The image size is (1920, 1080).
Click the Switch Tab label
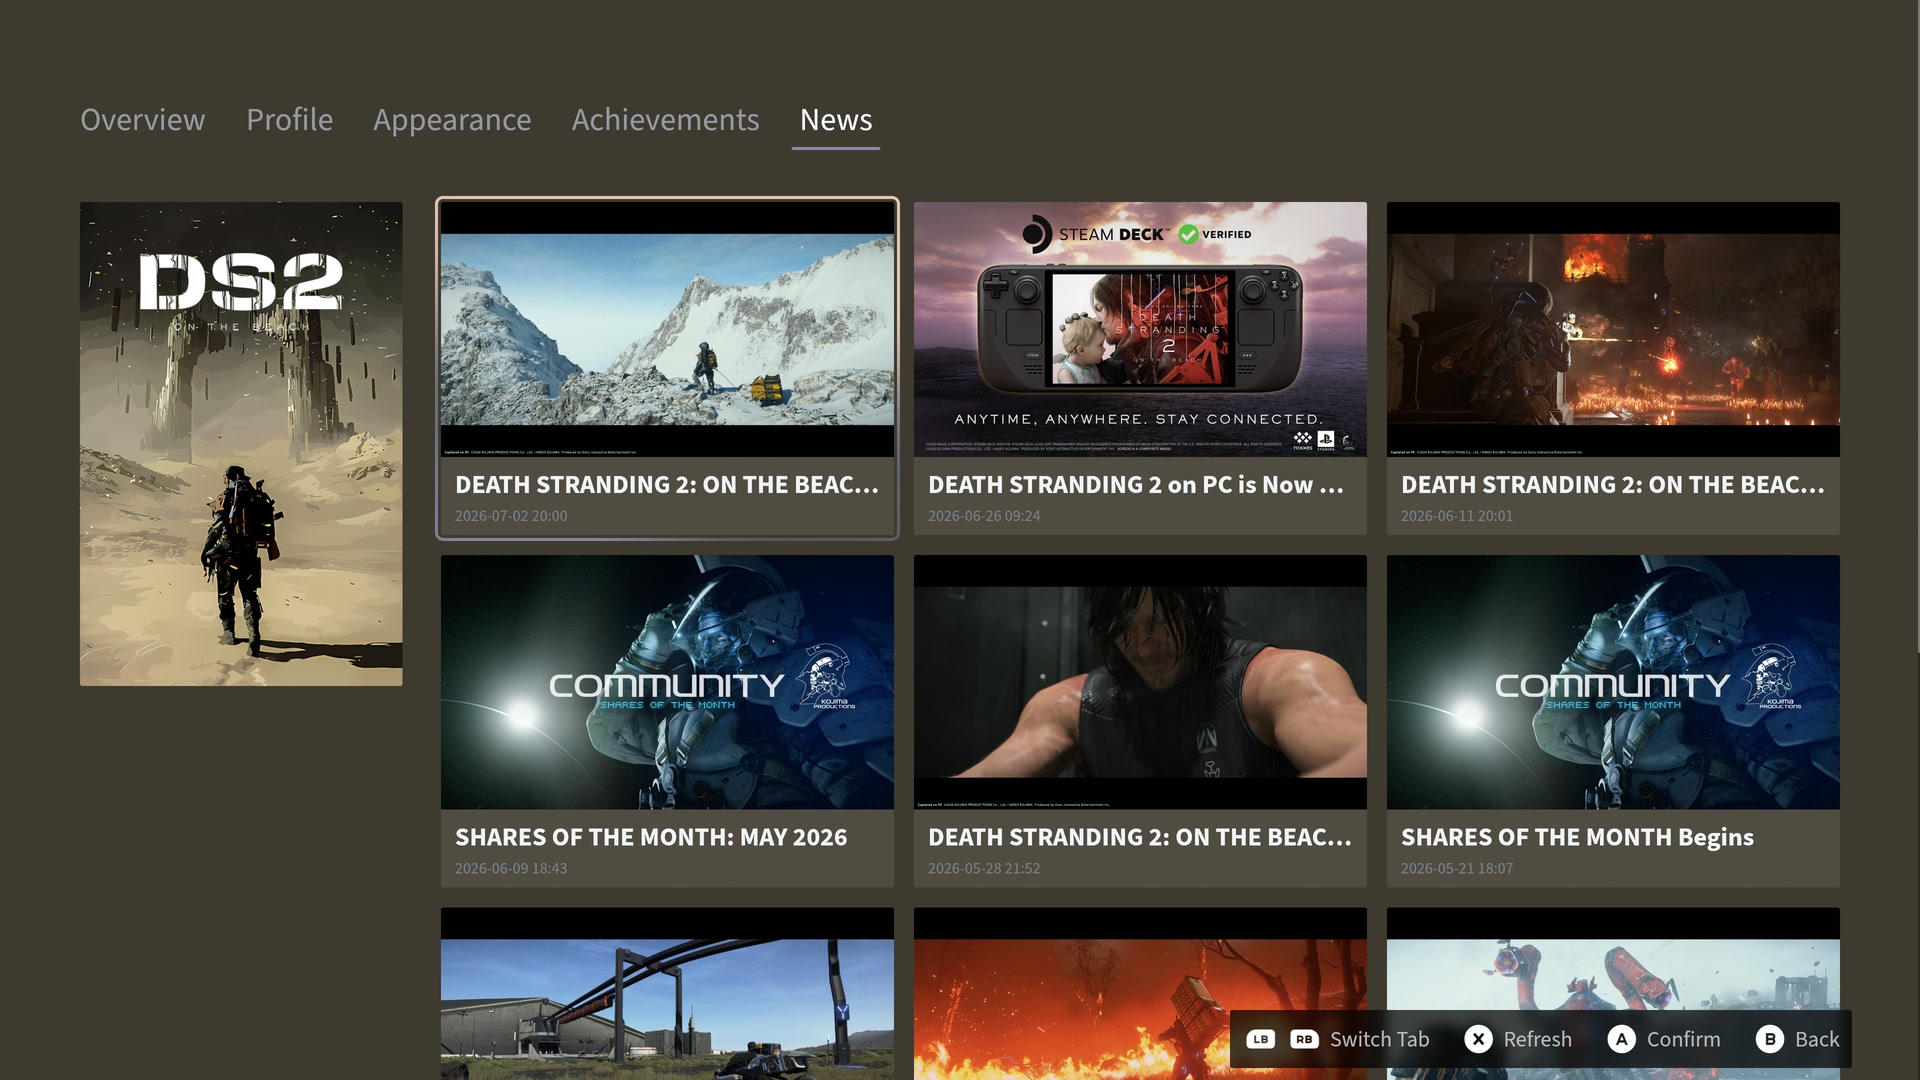tap(1379, 1039)
